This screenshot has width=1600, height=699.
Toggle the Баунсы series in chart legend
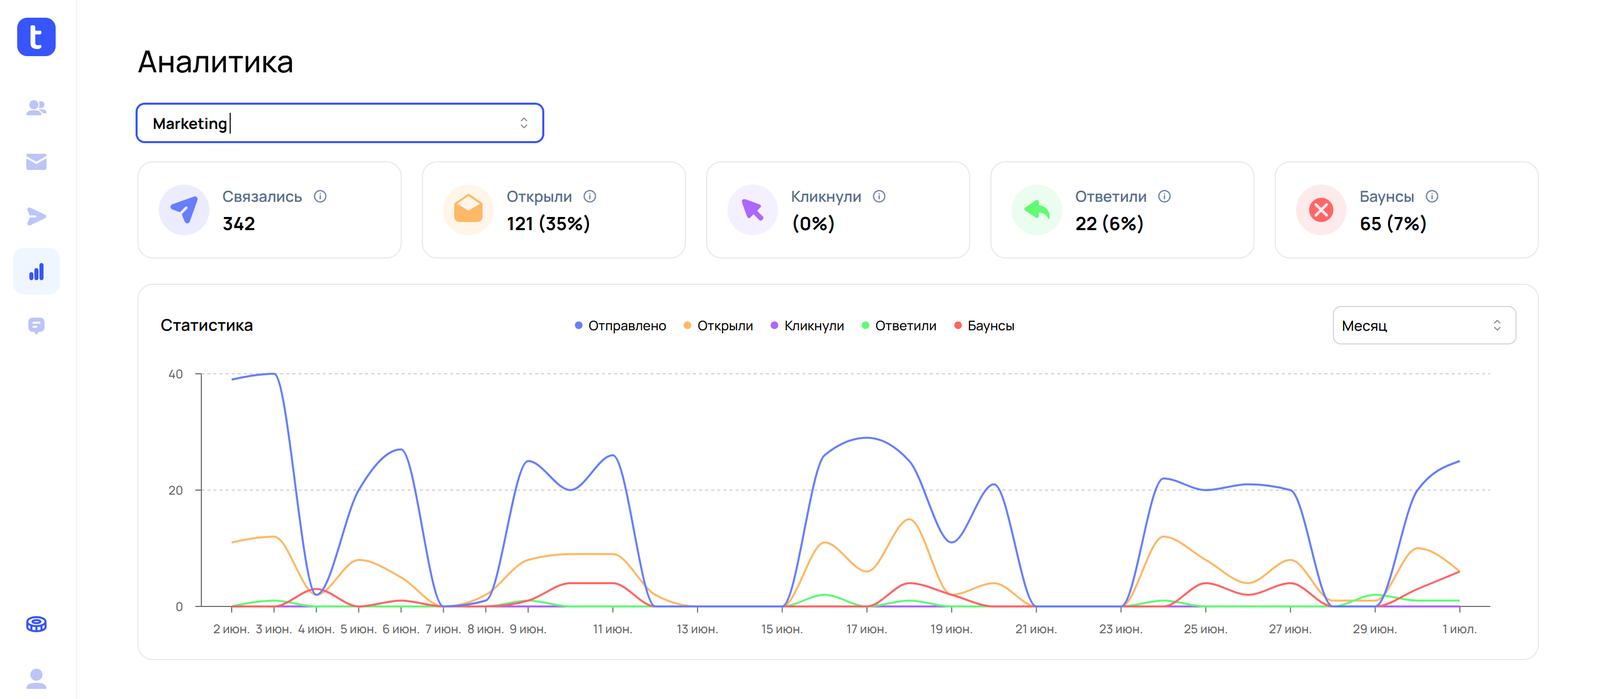pyautogui.click(x=984, y=326)
